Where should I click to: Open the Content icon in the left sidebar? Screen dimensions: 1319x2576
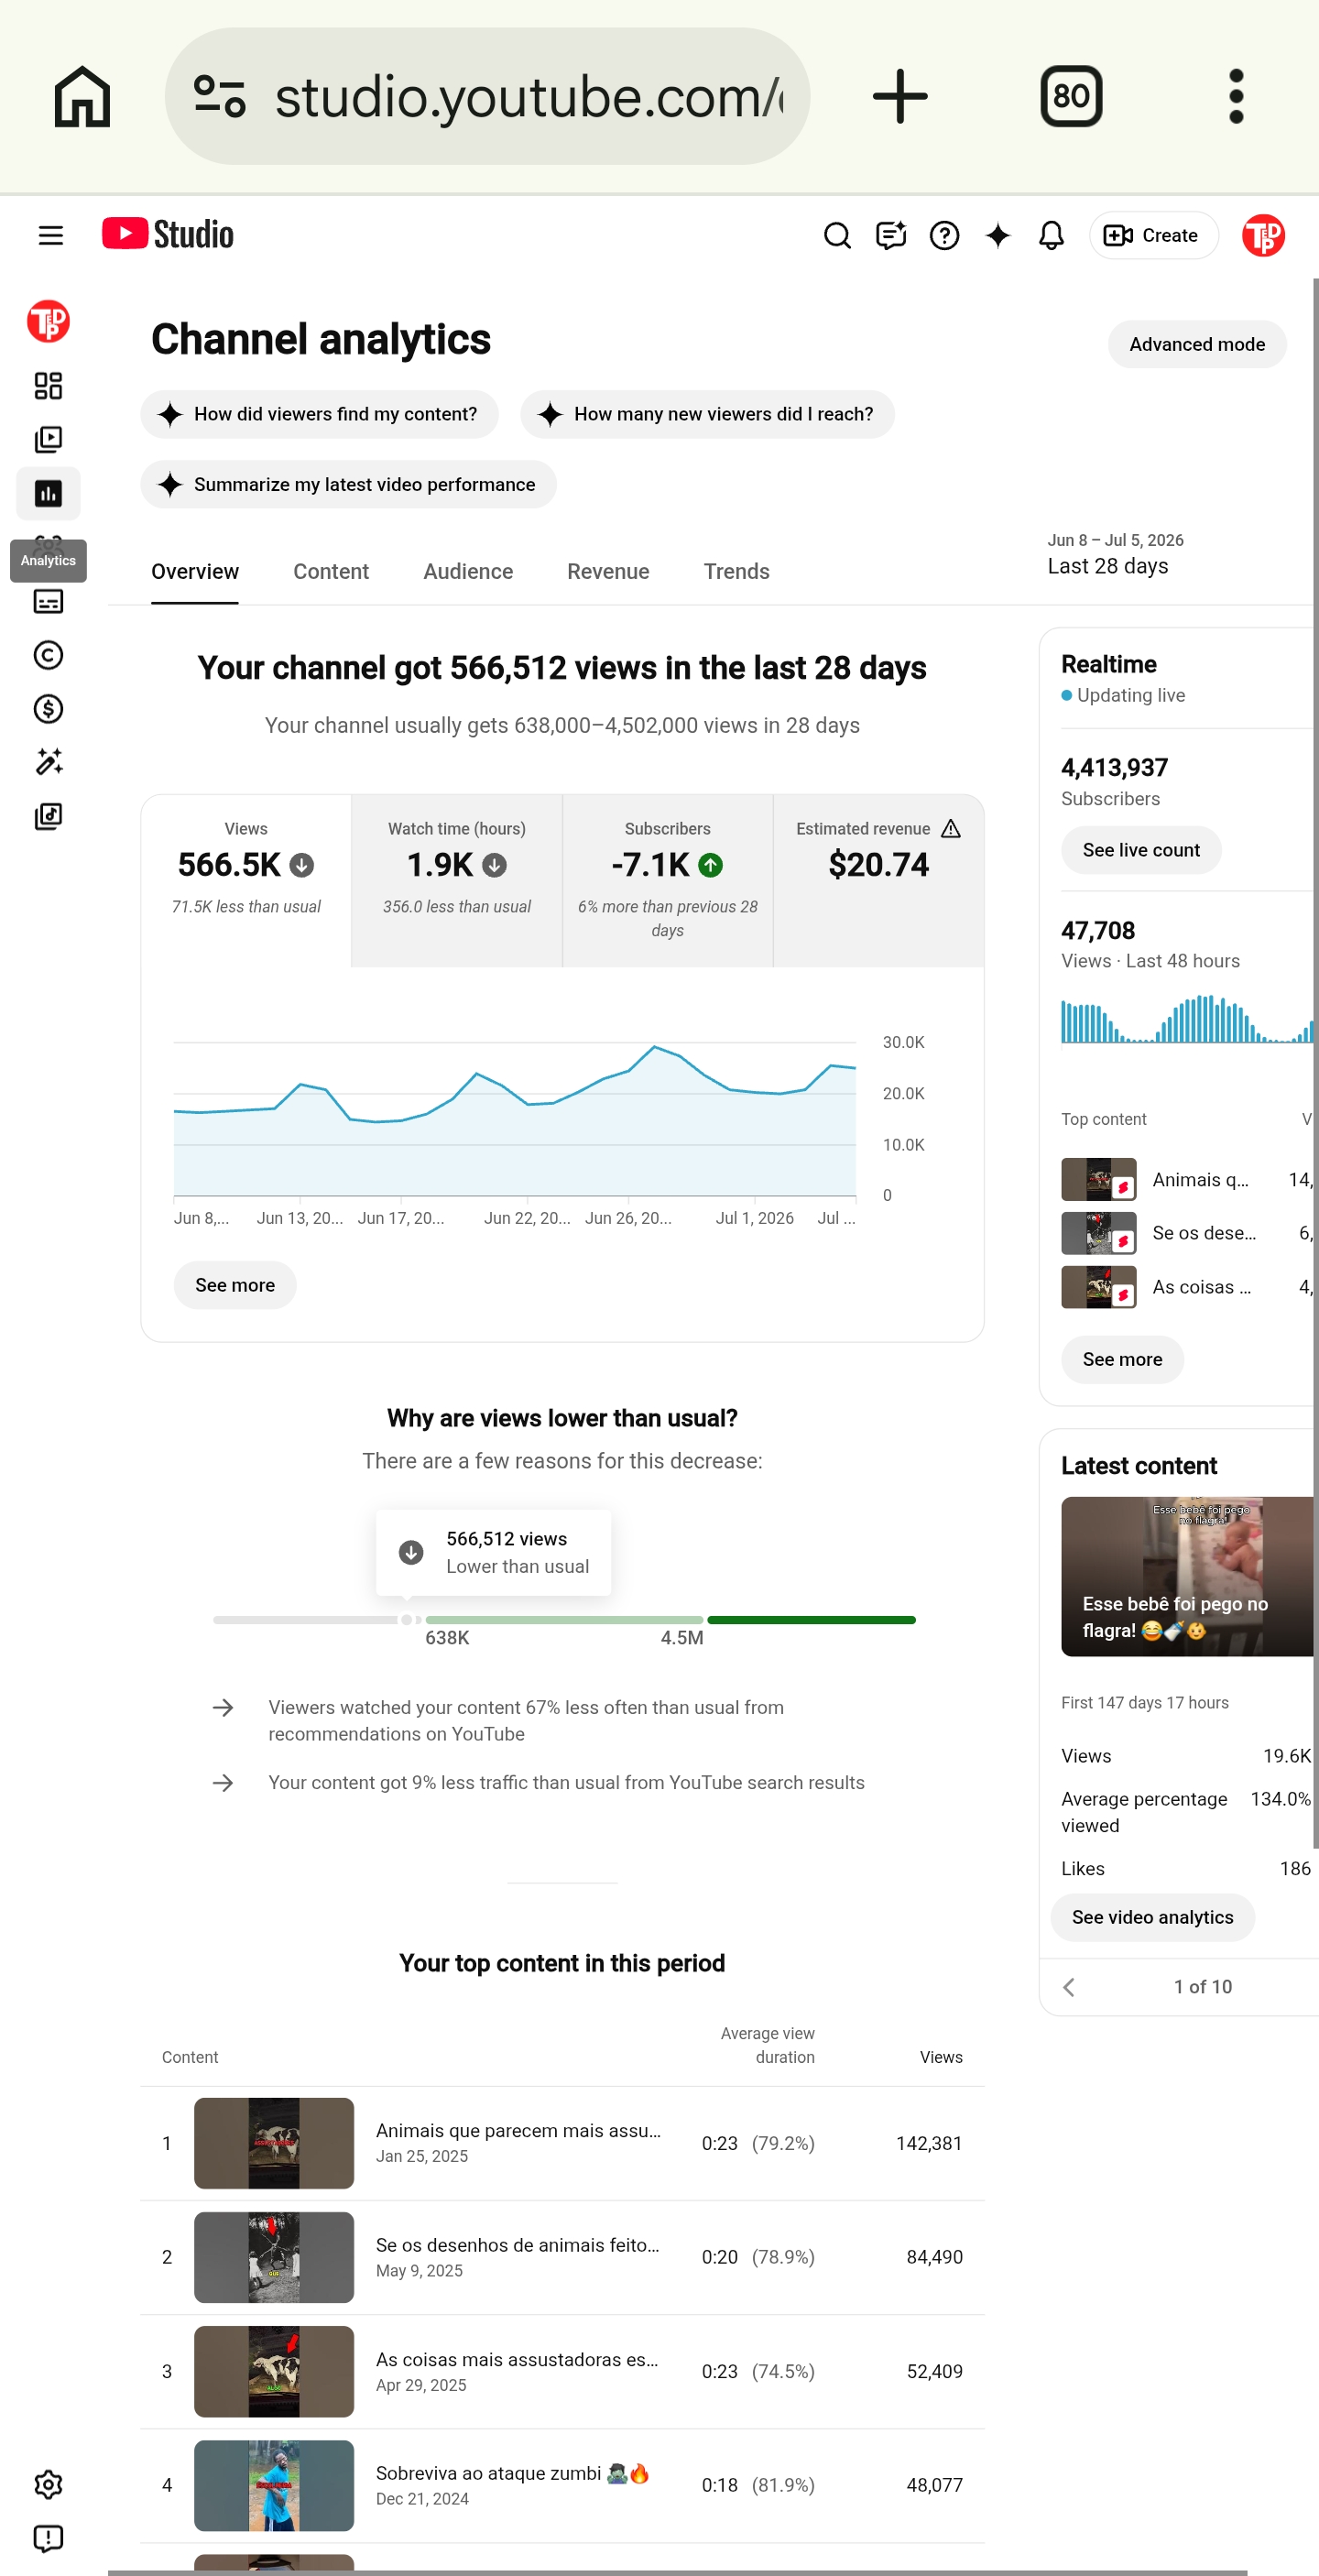[x=48, y=440]
